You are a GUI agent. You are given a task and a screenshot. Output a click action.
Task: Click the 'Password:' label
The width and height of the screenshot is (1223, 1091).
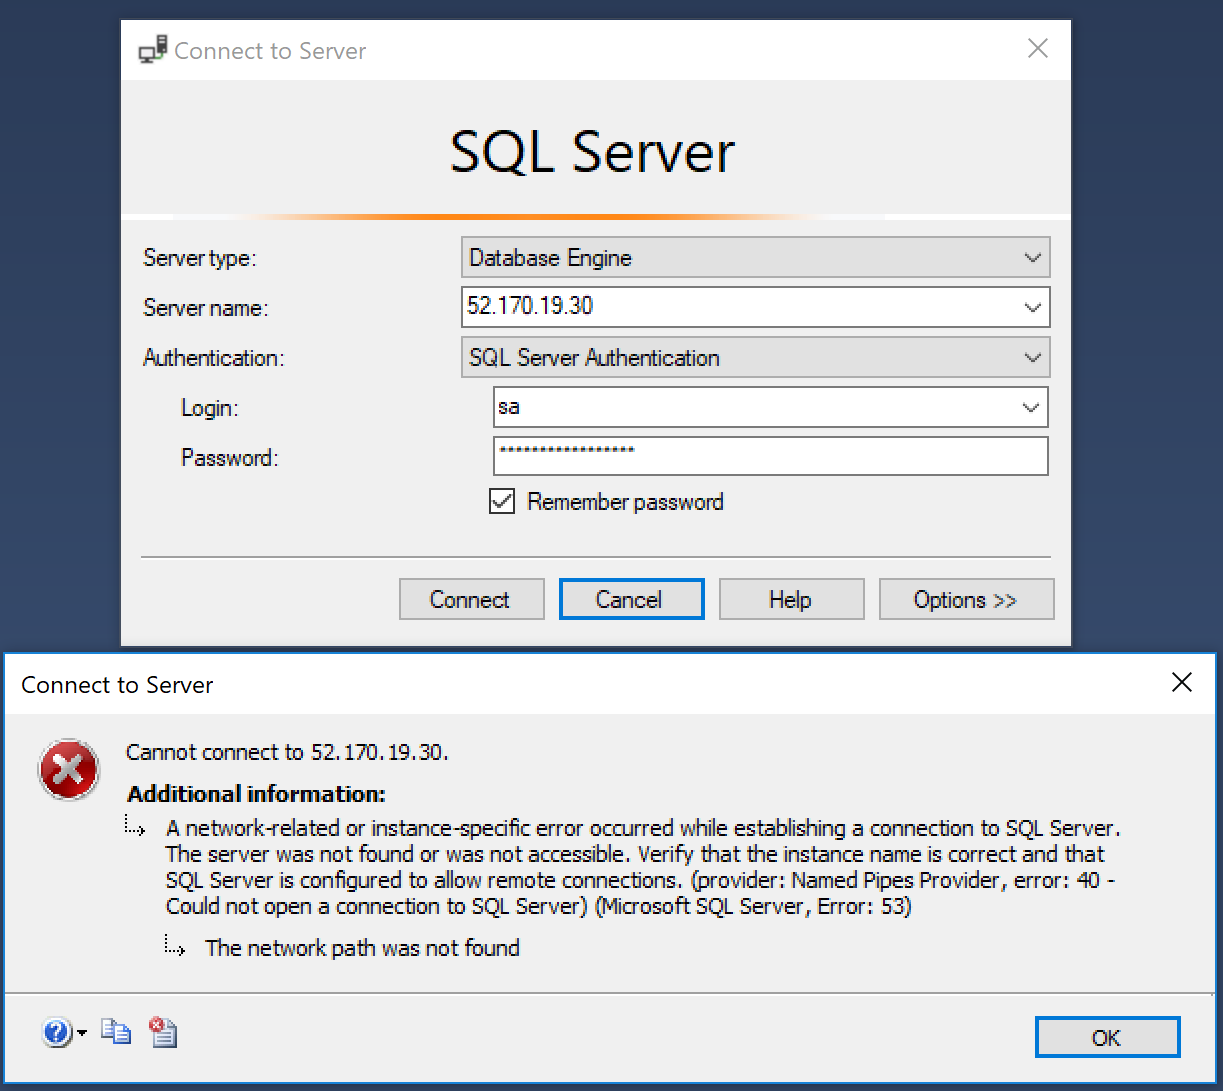pyautogui.click(x=230, y=458)
